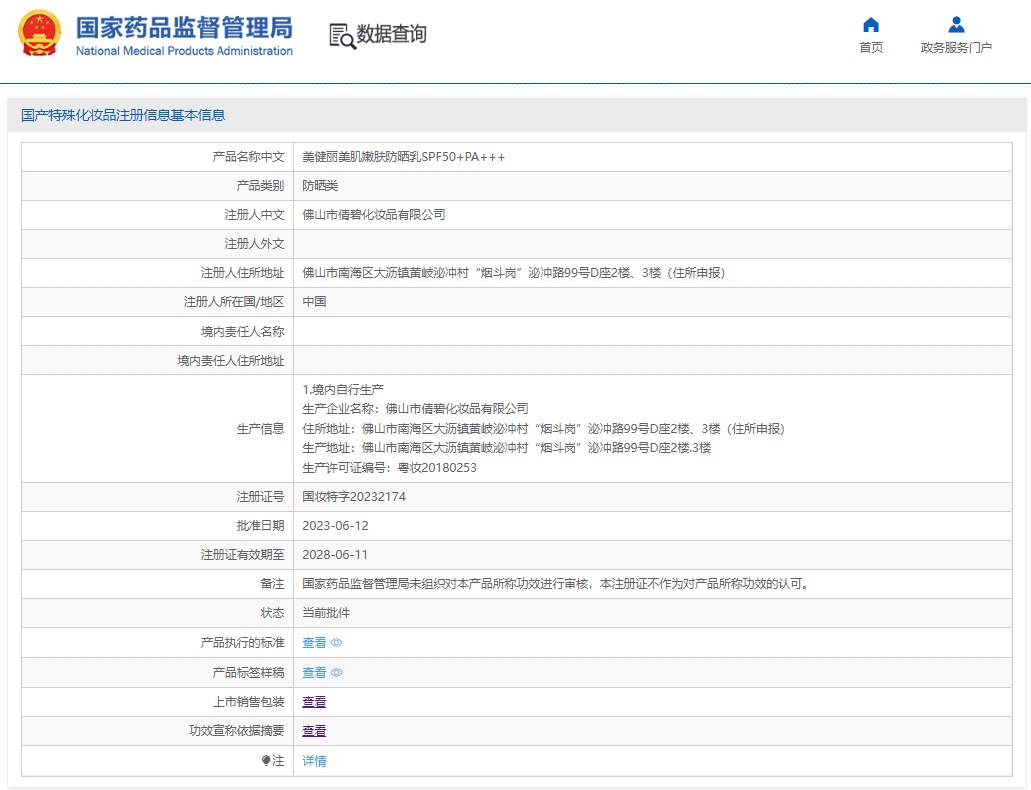The width and height of the screenshot is (1031, 790).
Task: Click the bullet icon next to 注
Action: click(266, 761)
